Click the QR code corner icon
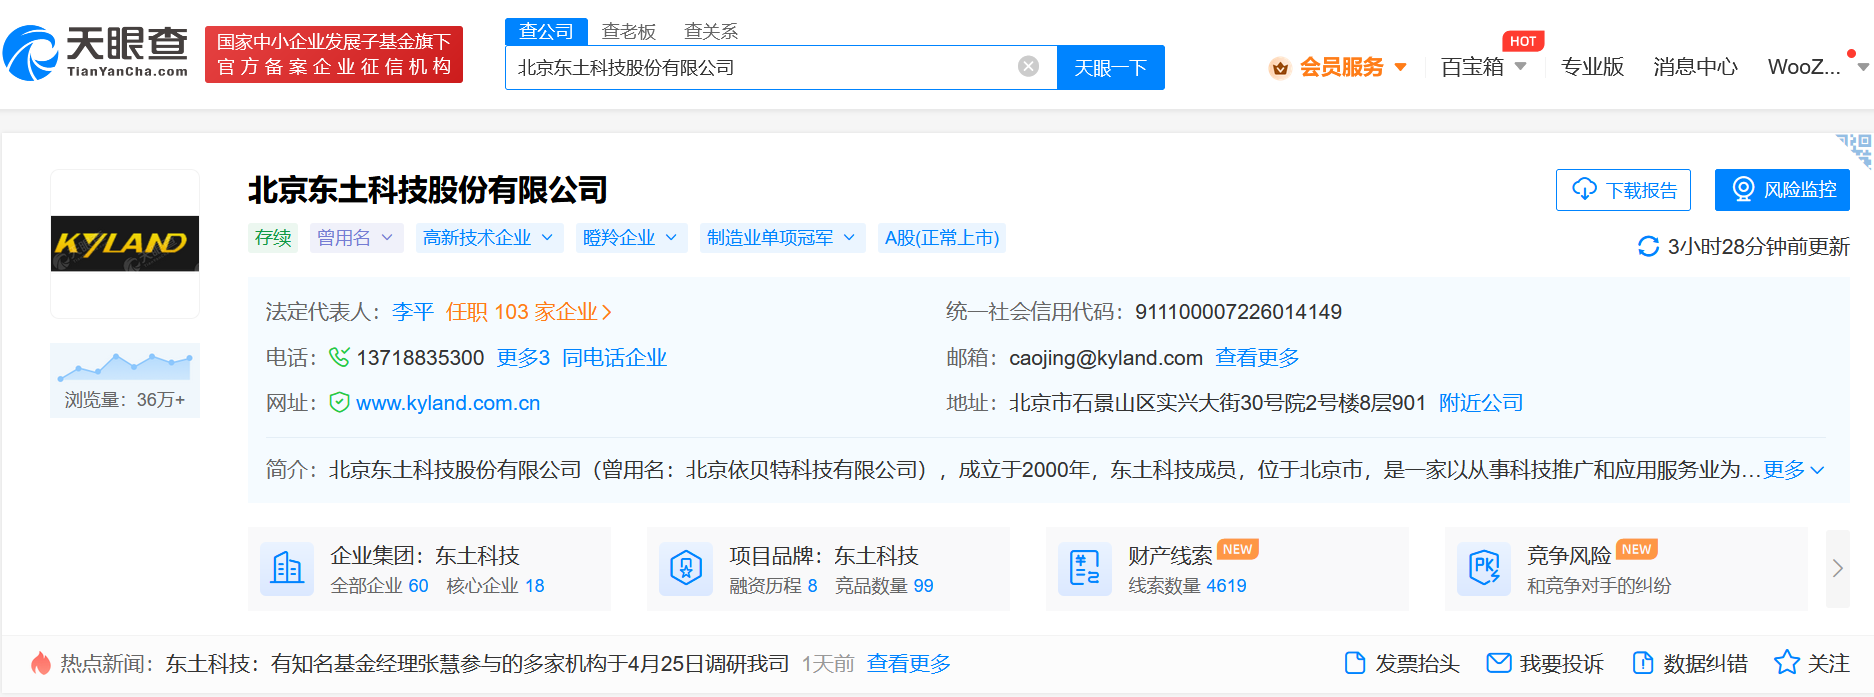The height and width of the screenshot is (697, 1874). click(1855, 150)
